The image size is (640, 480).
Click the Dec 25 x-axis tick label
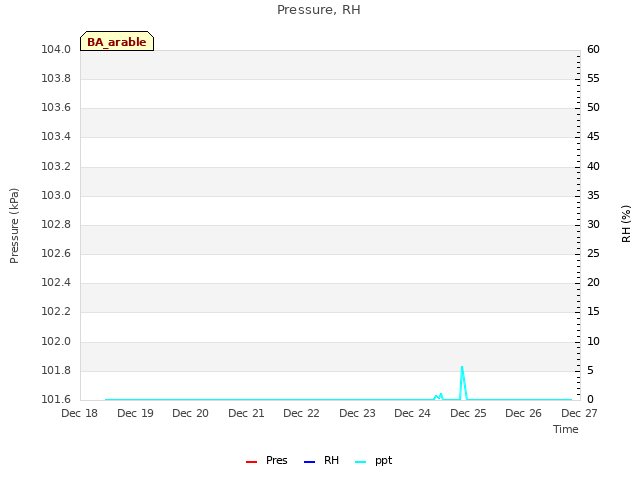(x=468, y=413)
